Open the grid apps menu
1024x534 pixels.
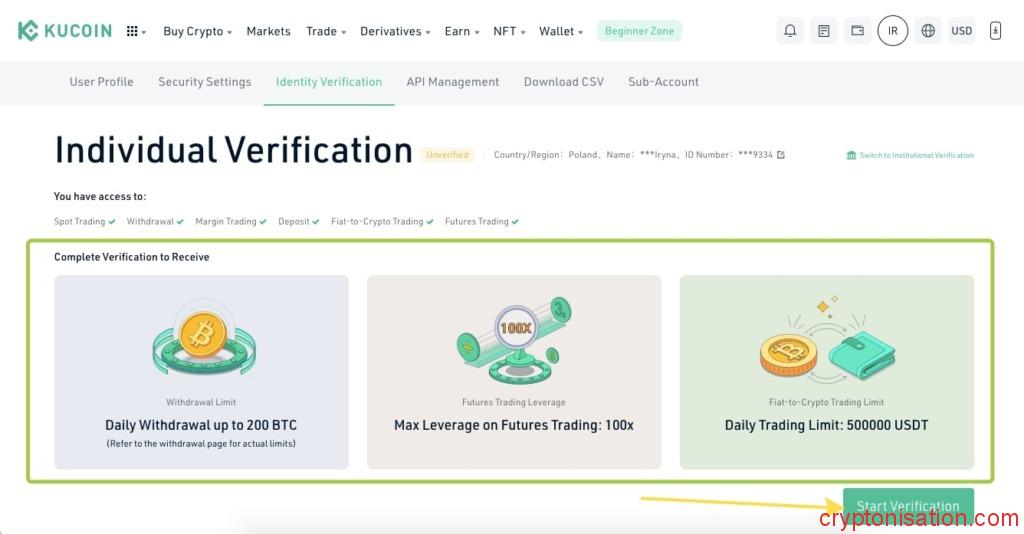coord(133,31)
